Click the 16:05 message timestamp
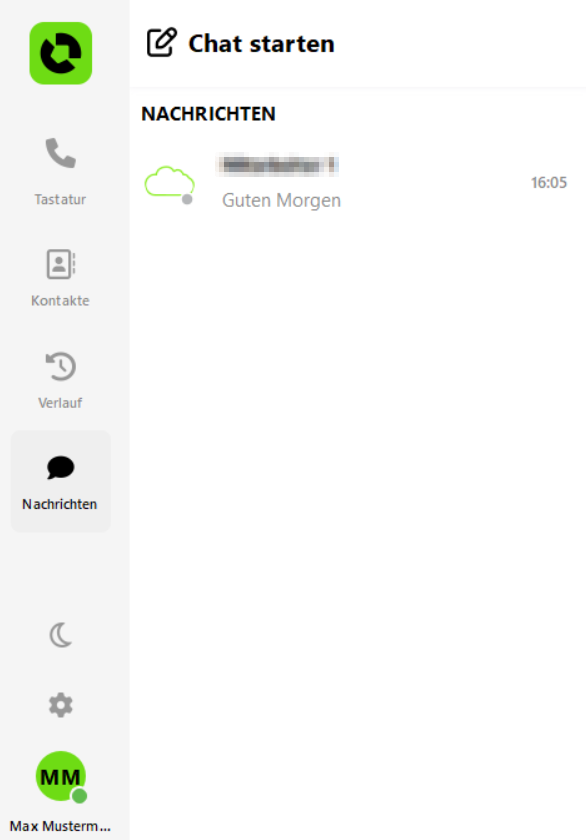 [549, 183]
